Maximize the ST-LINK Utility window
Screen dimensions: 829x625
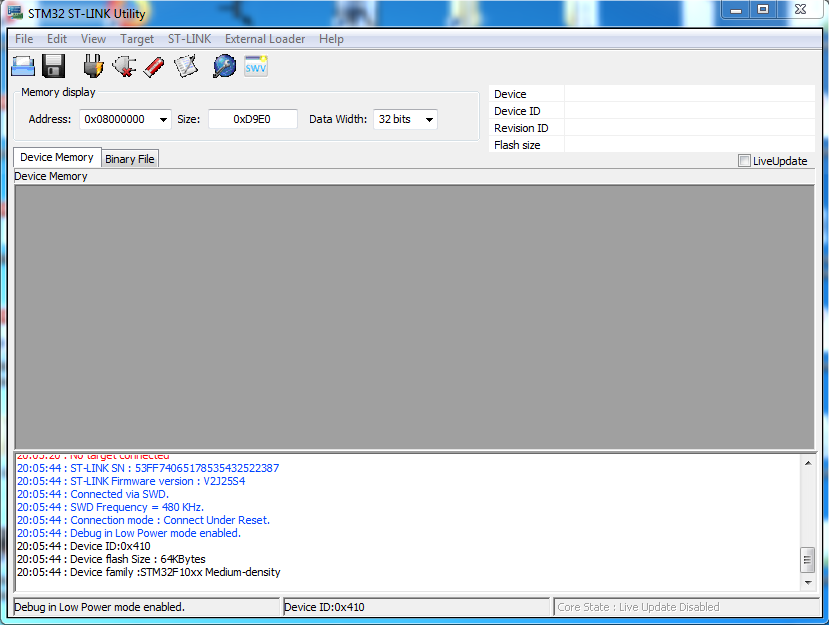(763, 10)
